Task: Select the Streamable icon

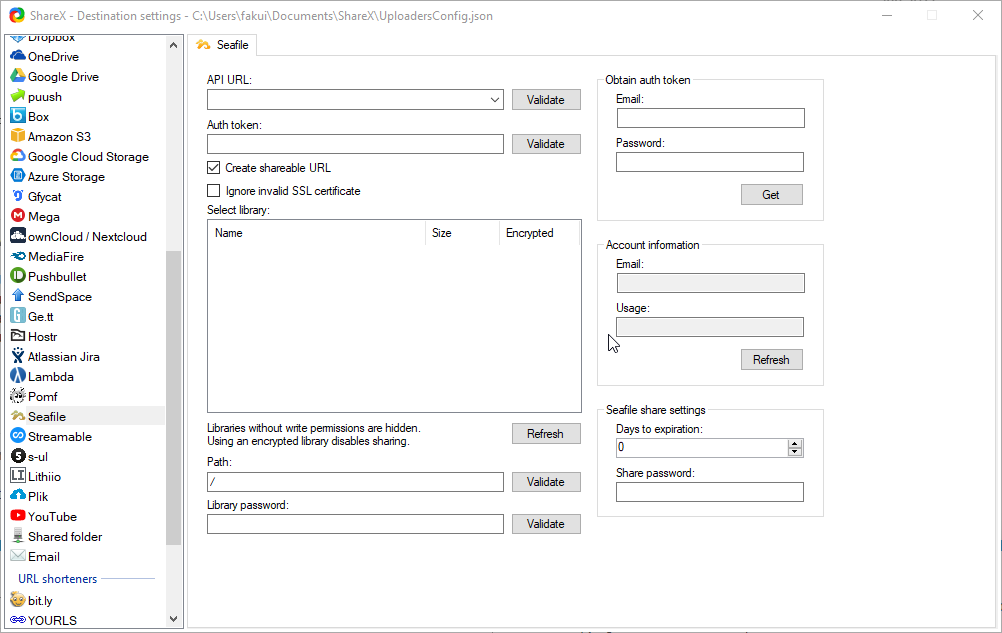Action: tap(18, 437)
